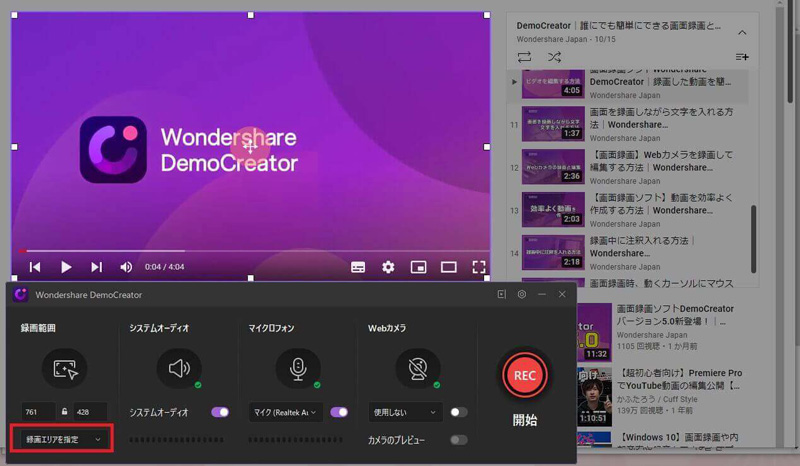Open playlist video 11 about adding text
The height and width of the screenshot is (466, 800).
tap(628, 124)
